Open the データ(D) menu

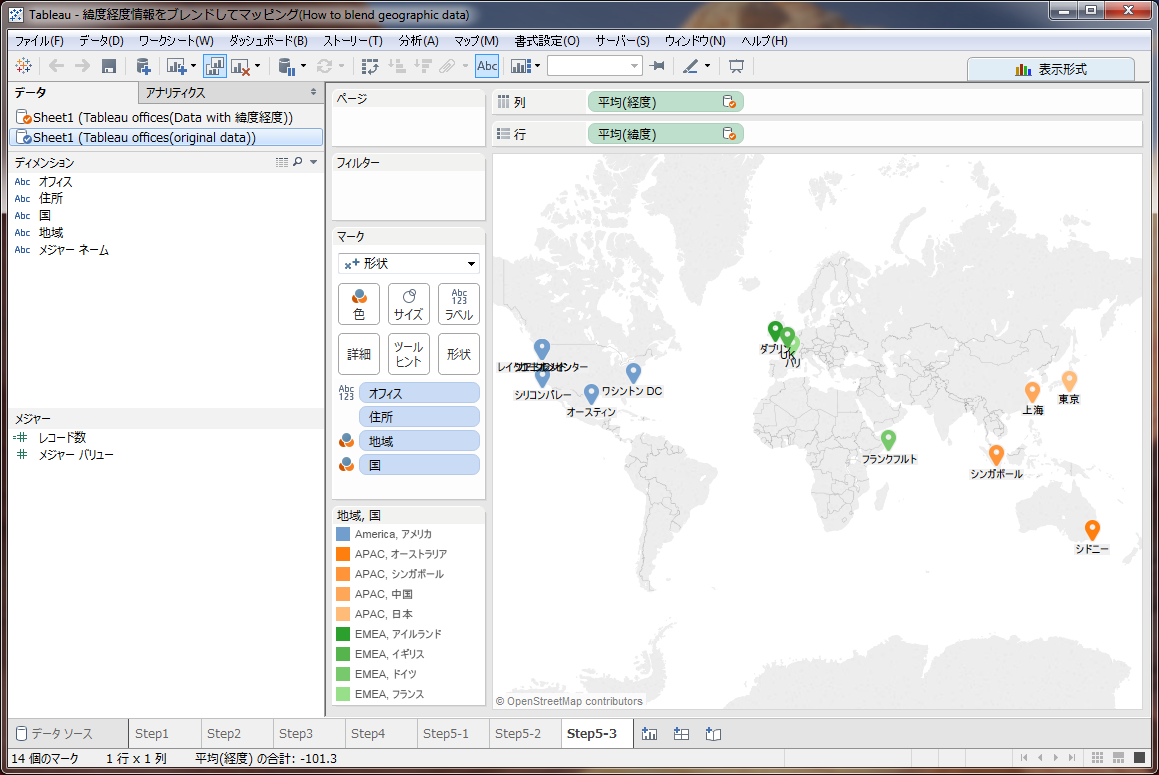(101, 41)
